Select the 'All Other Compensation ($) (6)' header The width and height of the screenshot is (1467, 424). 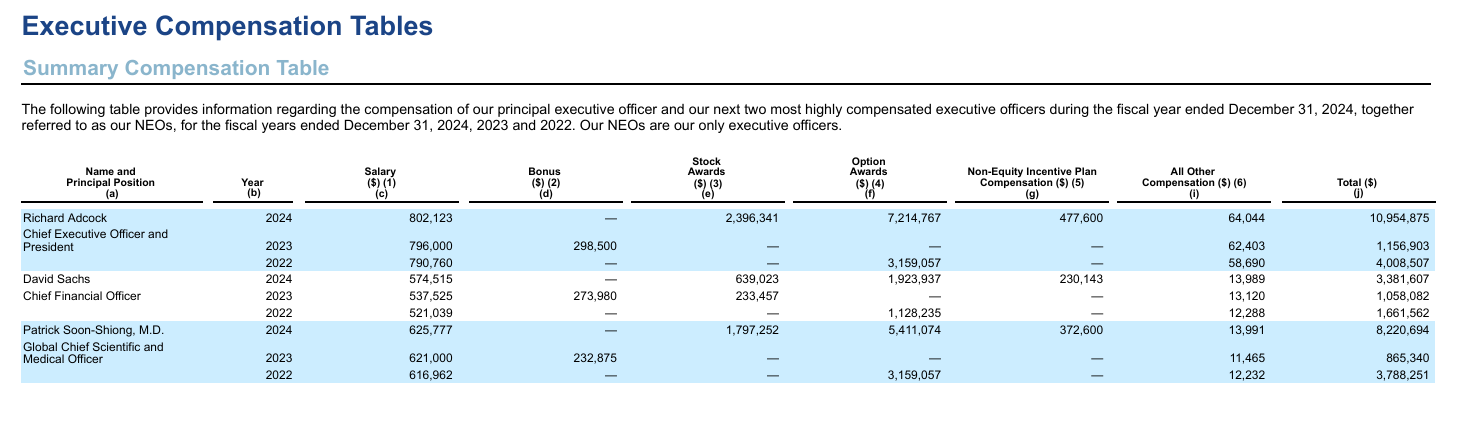click(x=1194, y=183)
